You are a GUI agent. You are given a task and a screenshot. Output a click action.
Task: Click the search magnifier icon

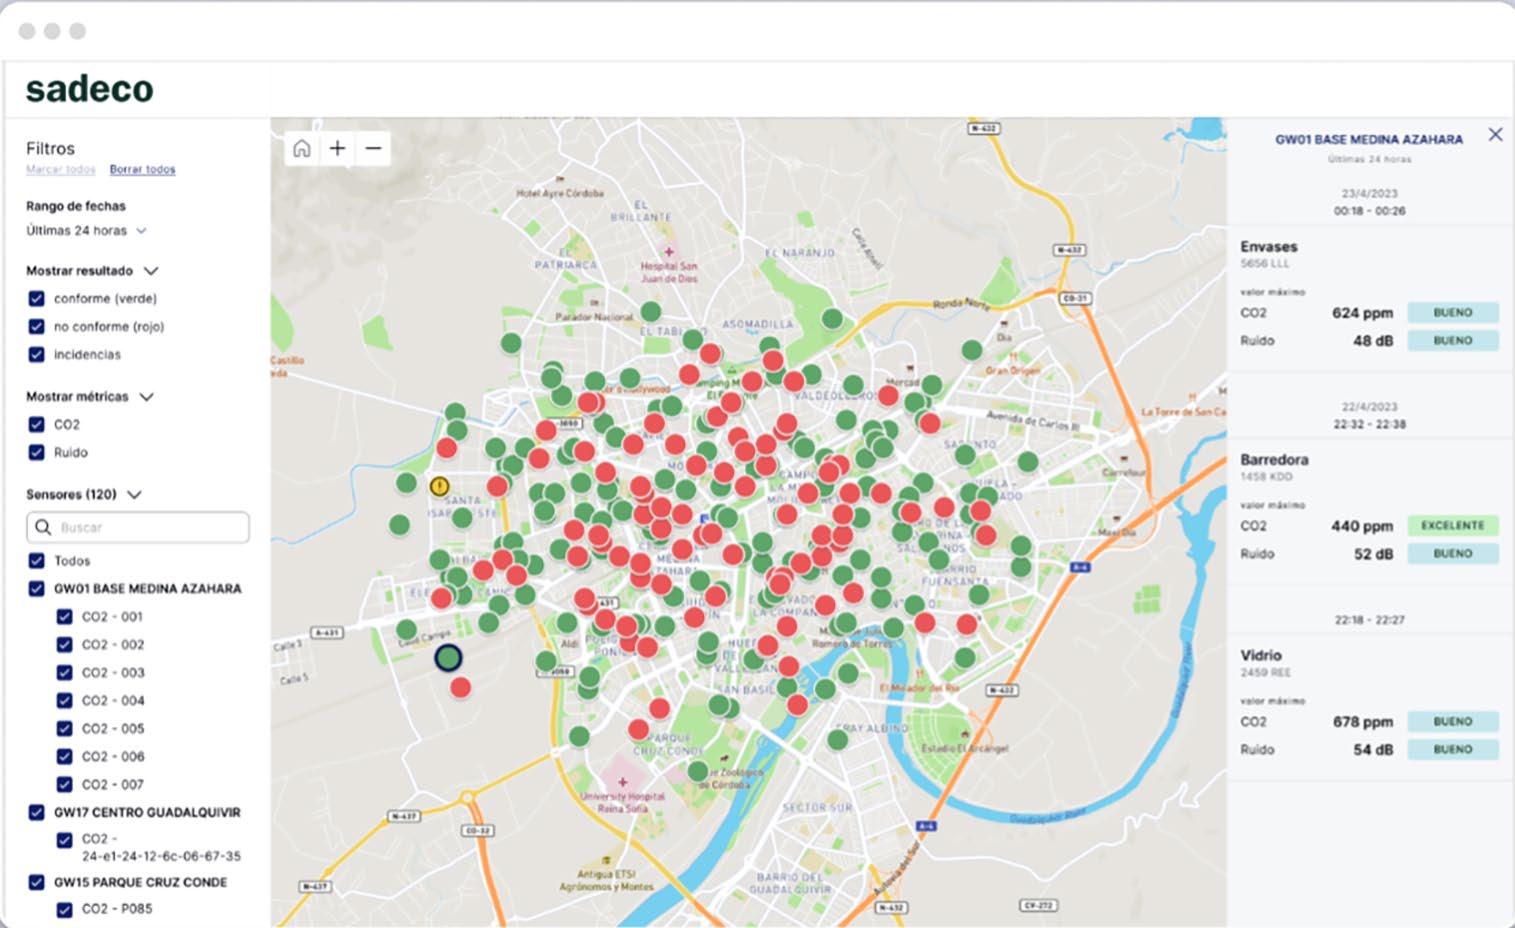click(43, 527)
